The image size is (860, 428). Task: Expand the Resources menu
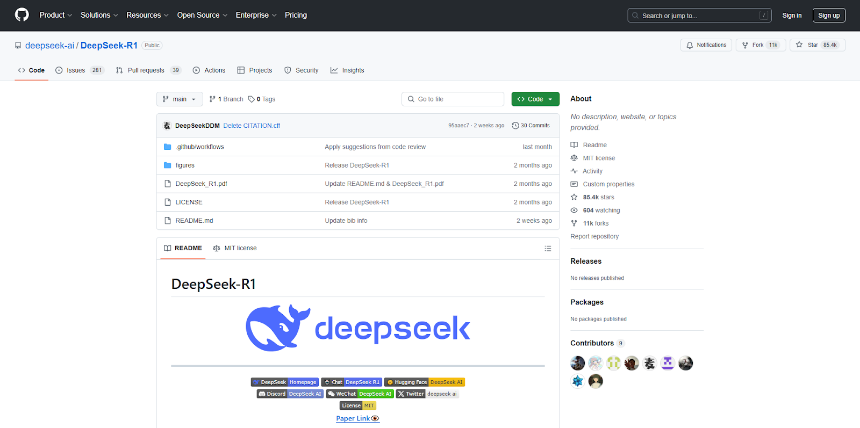point(147,15)
